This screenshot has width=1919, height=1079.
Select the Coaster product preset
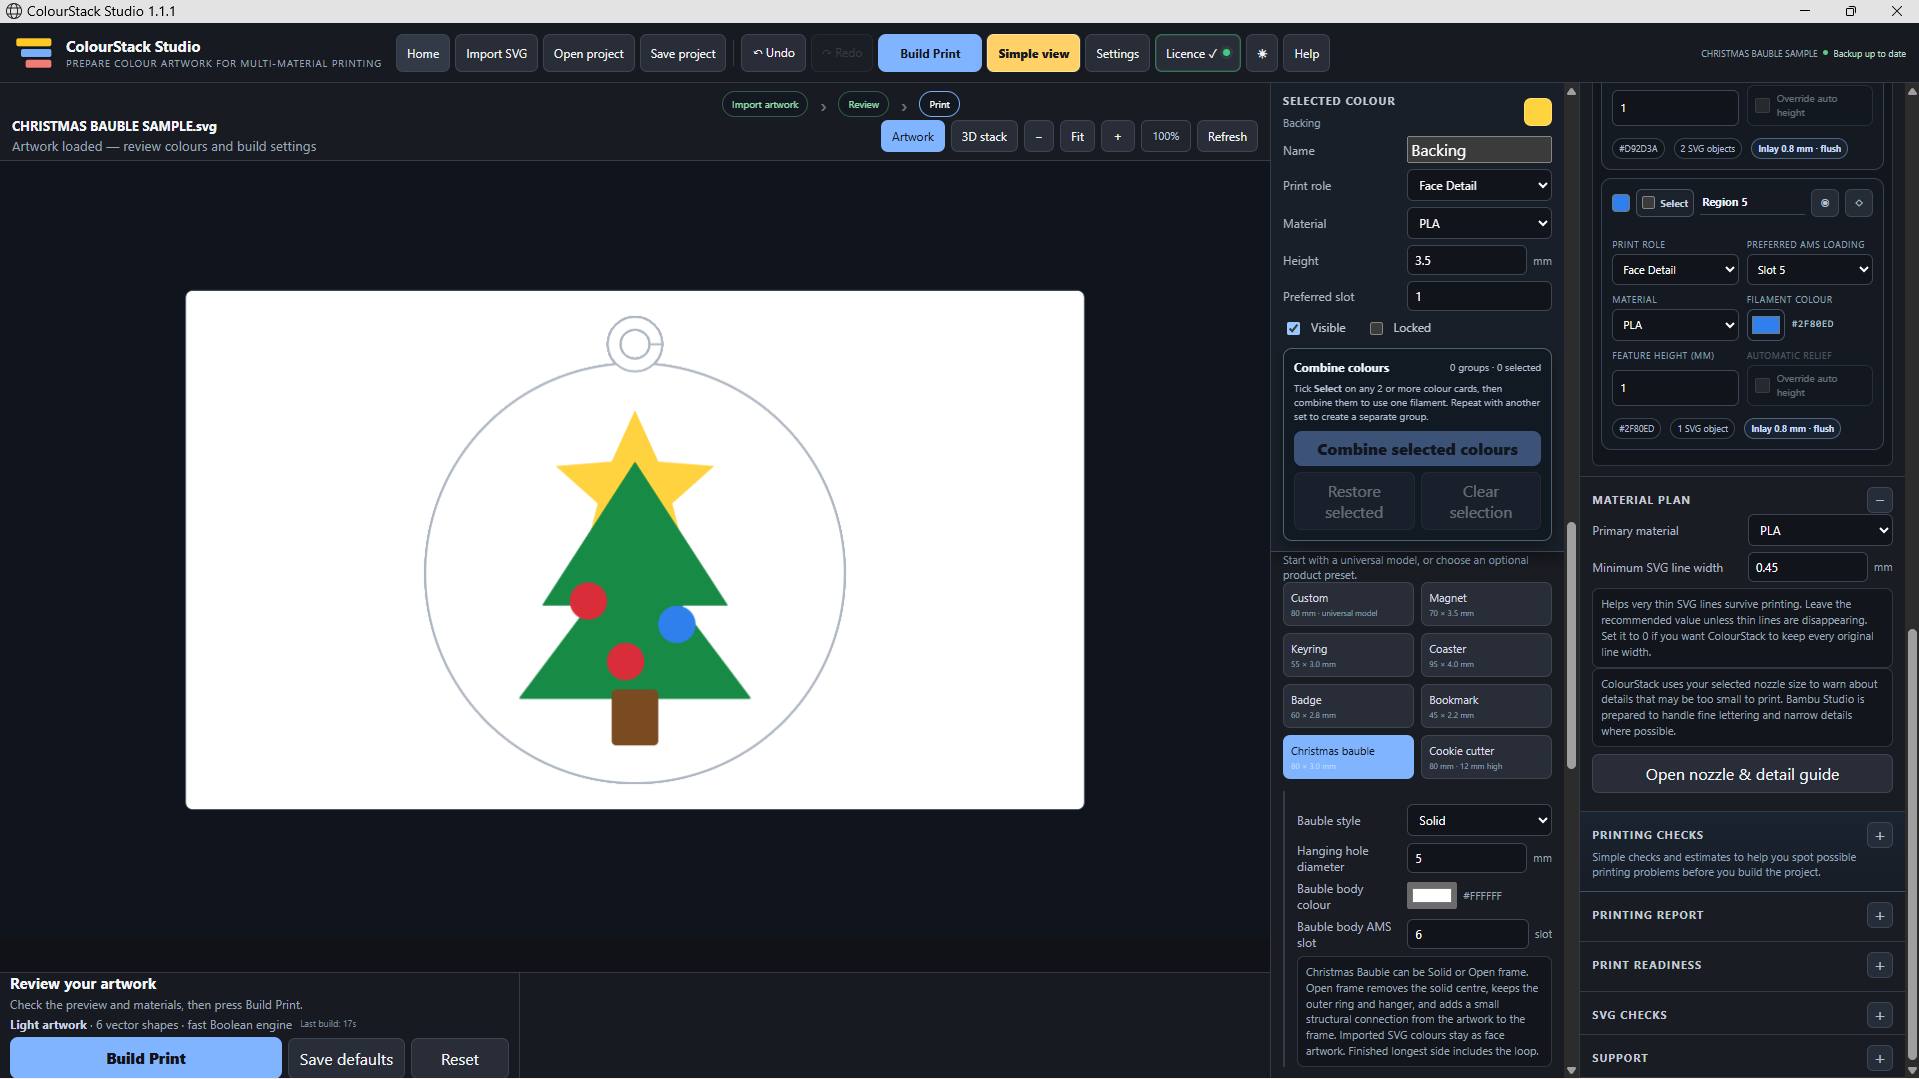pos(1486,656)
